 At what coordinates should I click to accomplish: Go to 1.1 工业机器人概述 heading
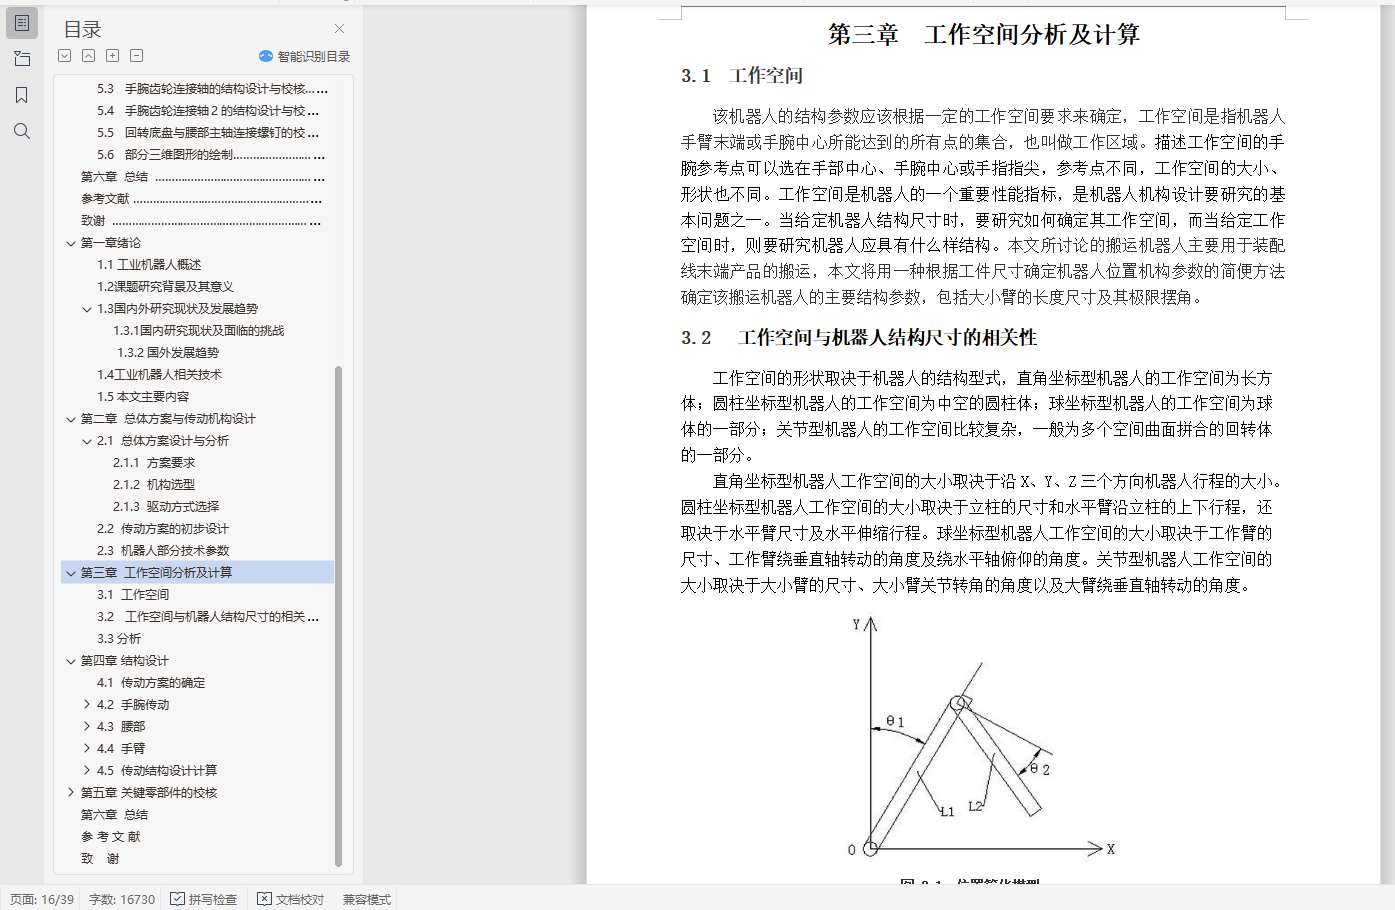pos(149,265)
